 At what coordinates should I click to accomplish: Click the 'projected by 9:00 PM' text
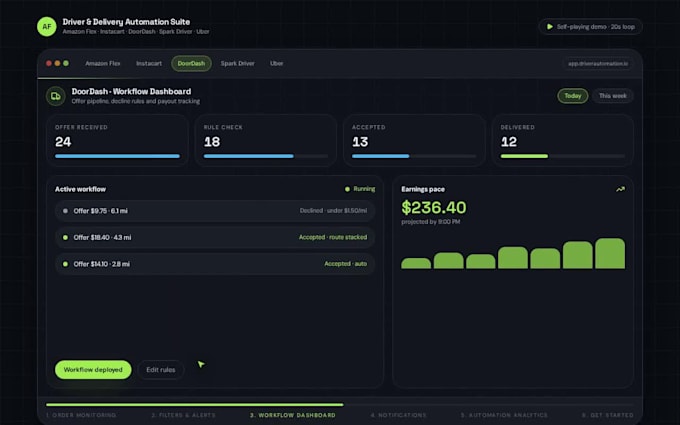pyautogui.click(x=431, y=222)
